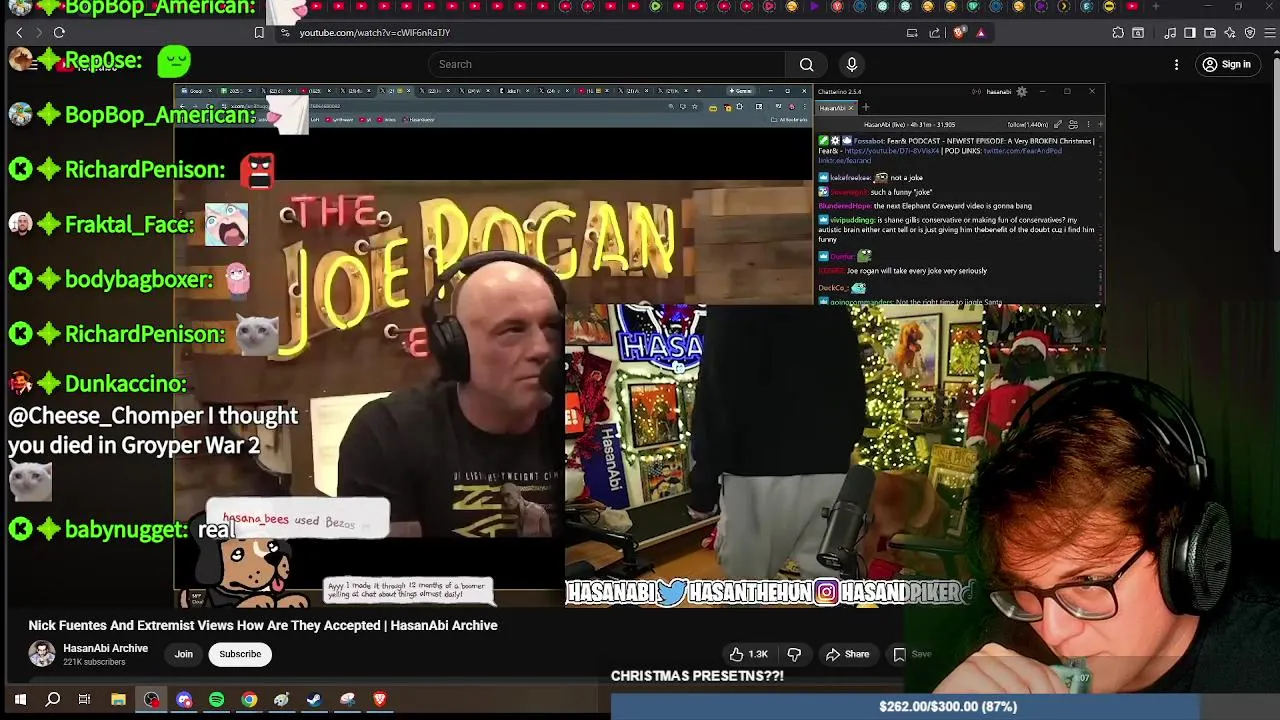Click the YouTube search magnifier button
Image resolution: width=1280 pixels, height=720 pixels.
[x=806, y=64]
